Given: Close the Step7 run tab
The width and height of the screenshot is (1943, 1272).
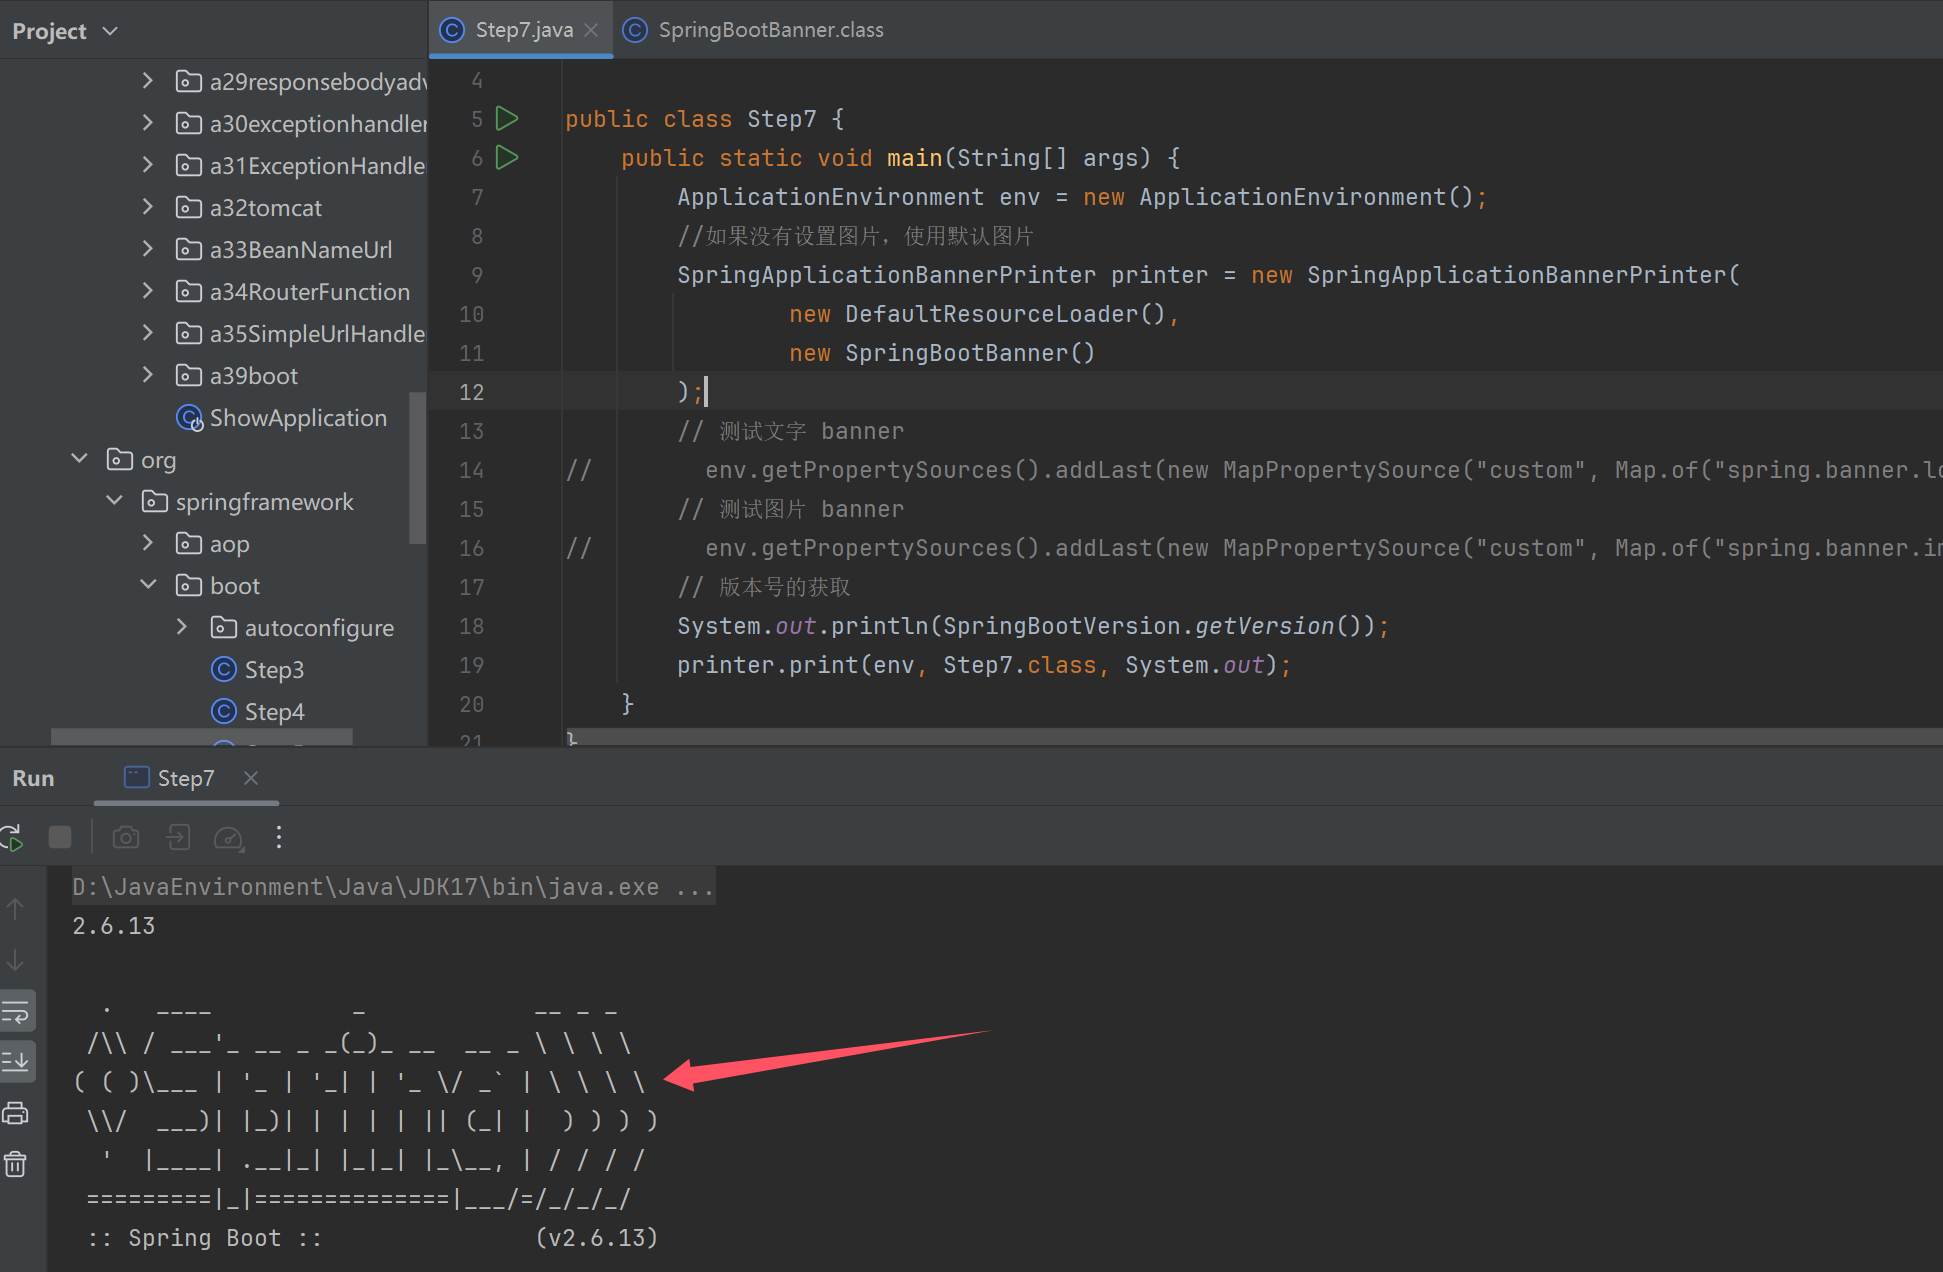Looking at the screenshot, I should pyautogui.click(x=251, y=778).
